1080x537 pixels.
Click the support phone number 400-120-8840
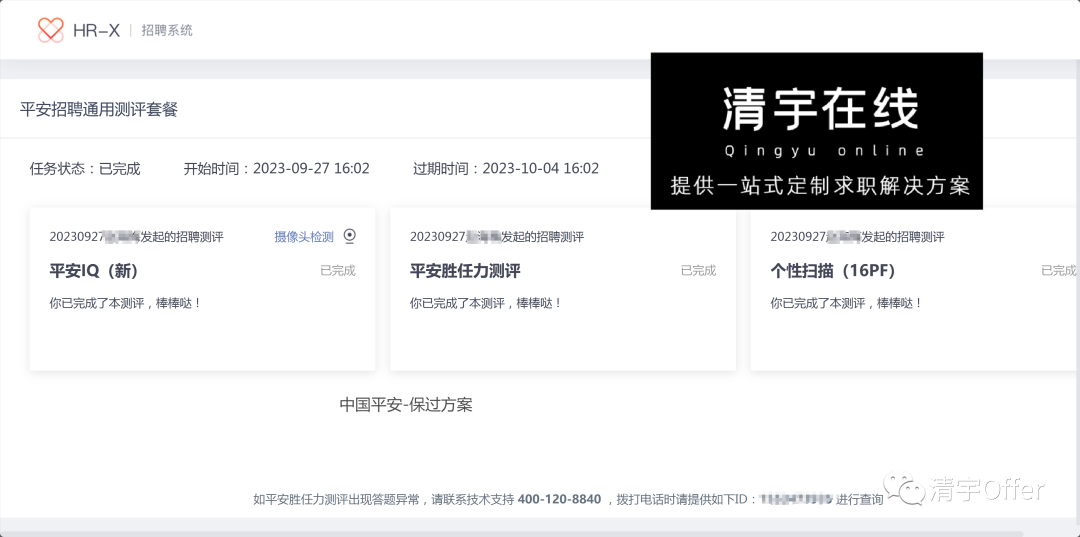[559, 499]
